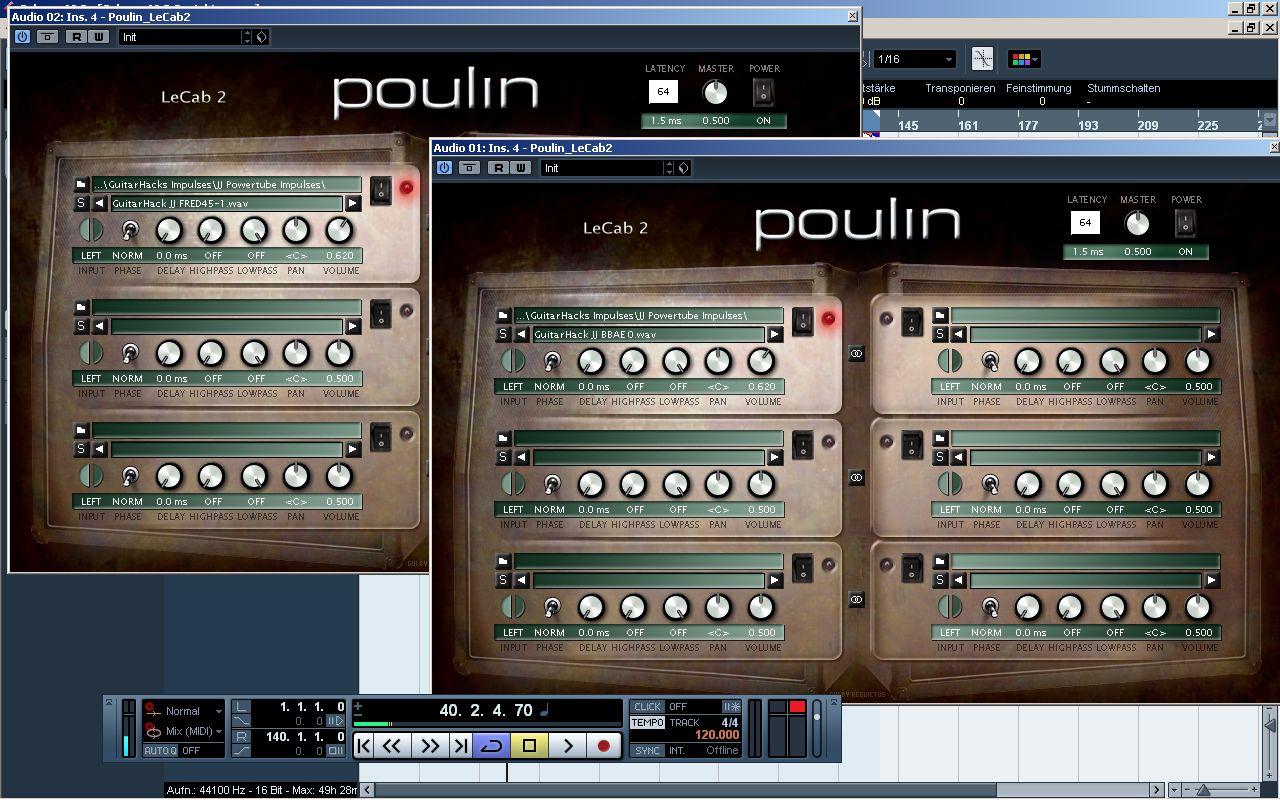Open the Normal record mode dropdown
The width and height of the screenshot is (1280, 800).
tap(183, 711)
